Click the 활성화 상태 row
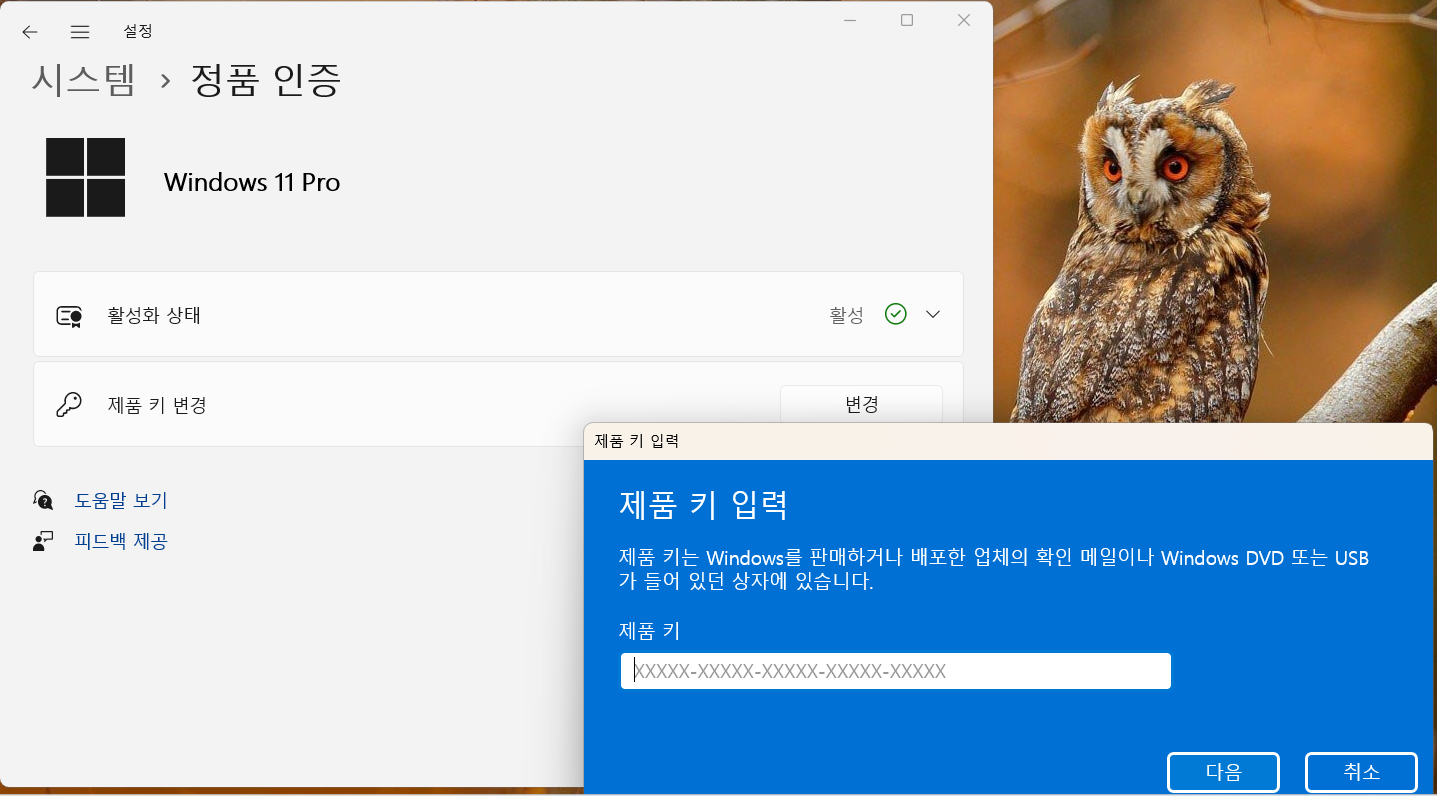This screenshot has width=1437, height=796. pos(498,314)
